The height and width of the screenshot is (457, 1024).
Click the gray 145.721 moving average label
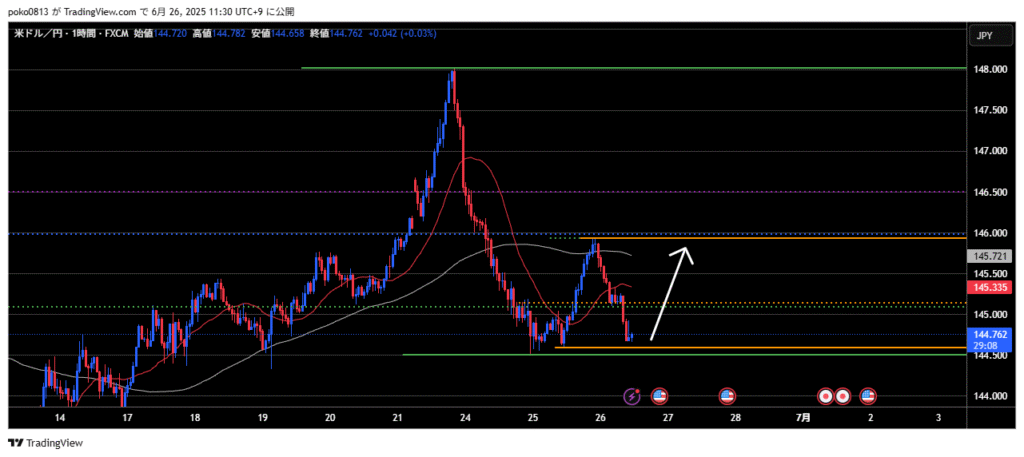pos(989,257)
